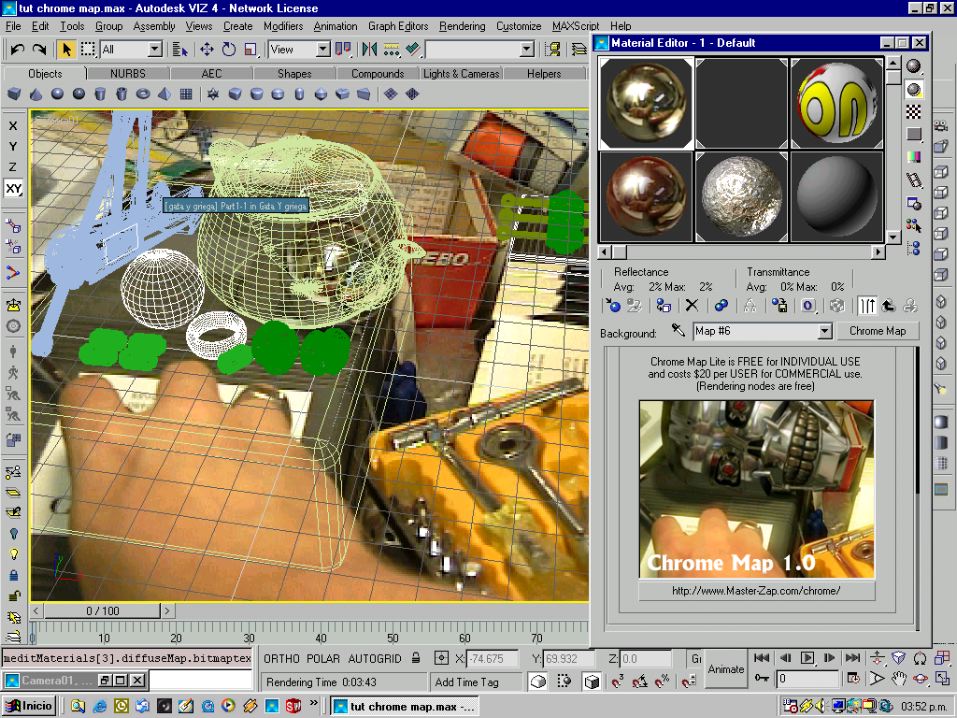The image size is (957, 718).
Task: Activate the Select and Scale tool
Action: point(251,49)
